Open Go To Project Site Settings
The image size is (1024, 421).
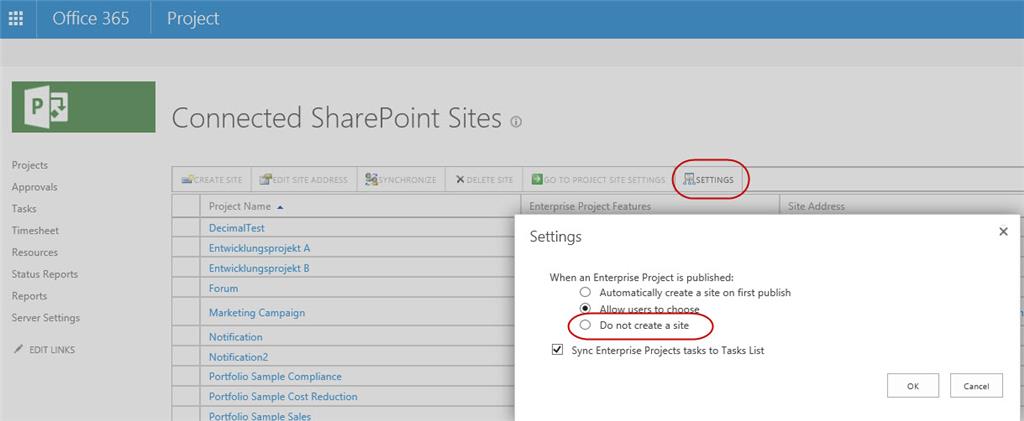point(598,179)
